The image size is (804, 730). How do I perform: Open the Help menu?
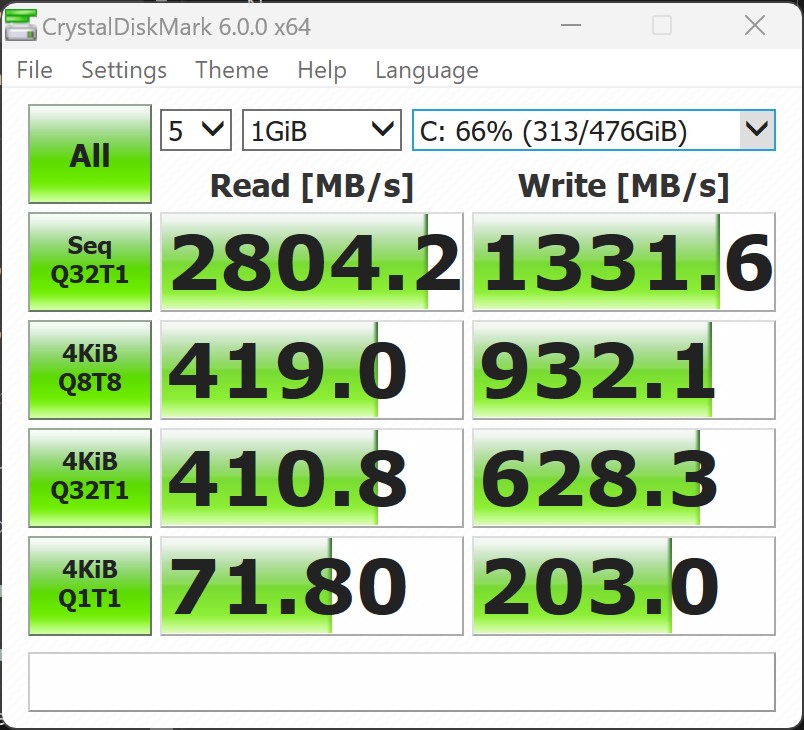tap(322, 70)
